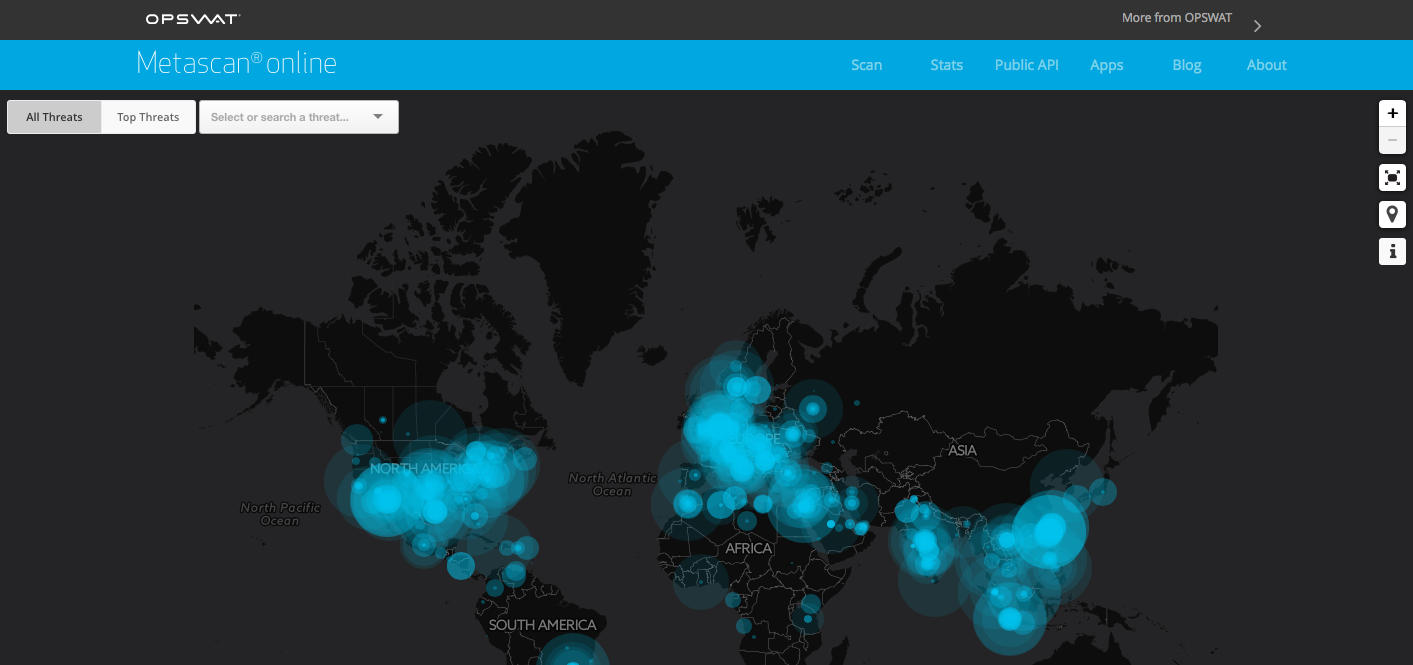
Task: Click the SOUTH AMERICA map label
Action: pyautogui.click(x=542, y=625)
